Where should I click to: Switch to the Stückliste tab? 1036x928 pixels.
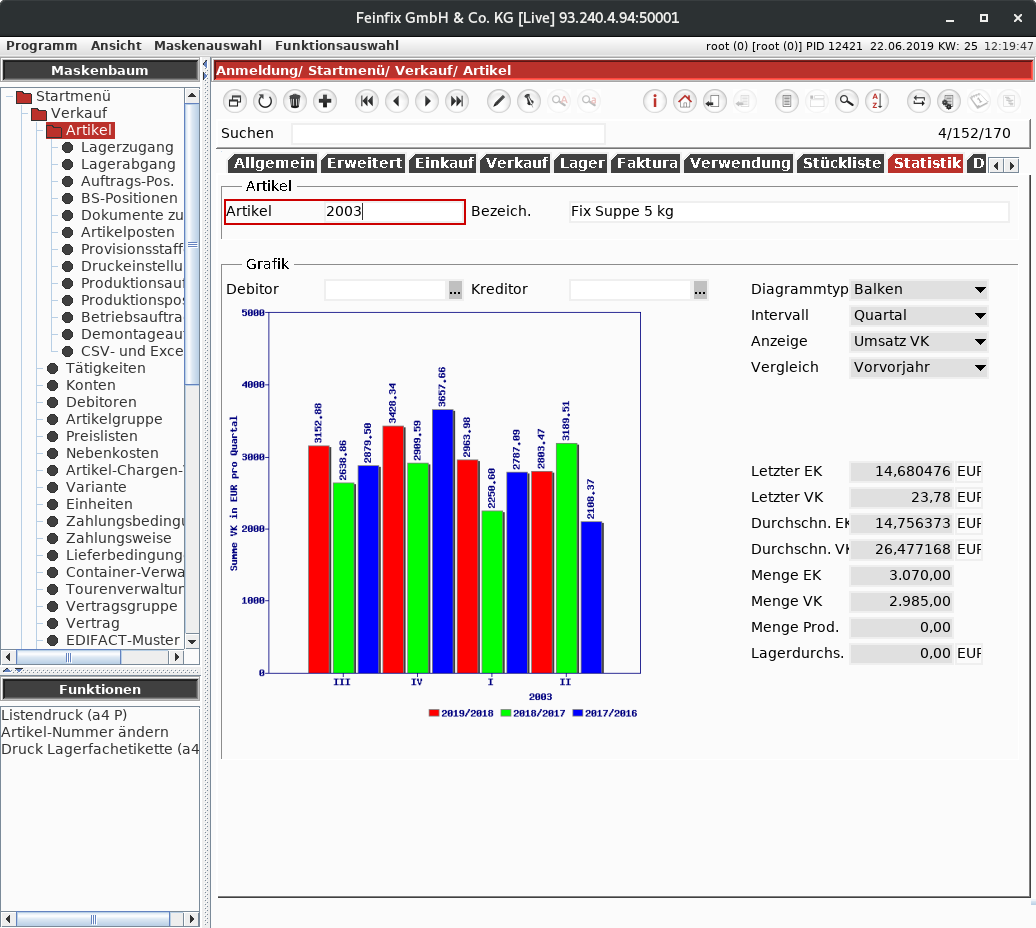tap(842, 163)
